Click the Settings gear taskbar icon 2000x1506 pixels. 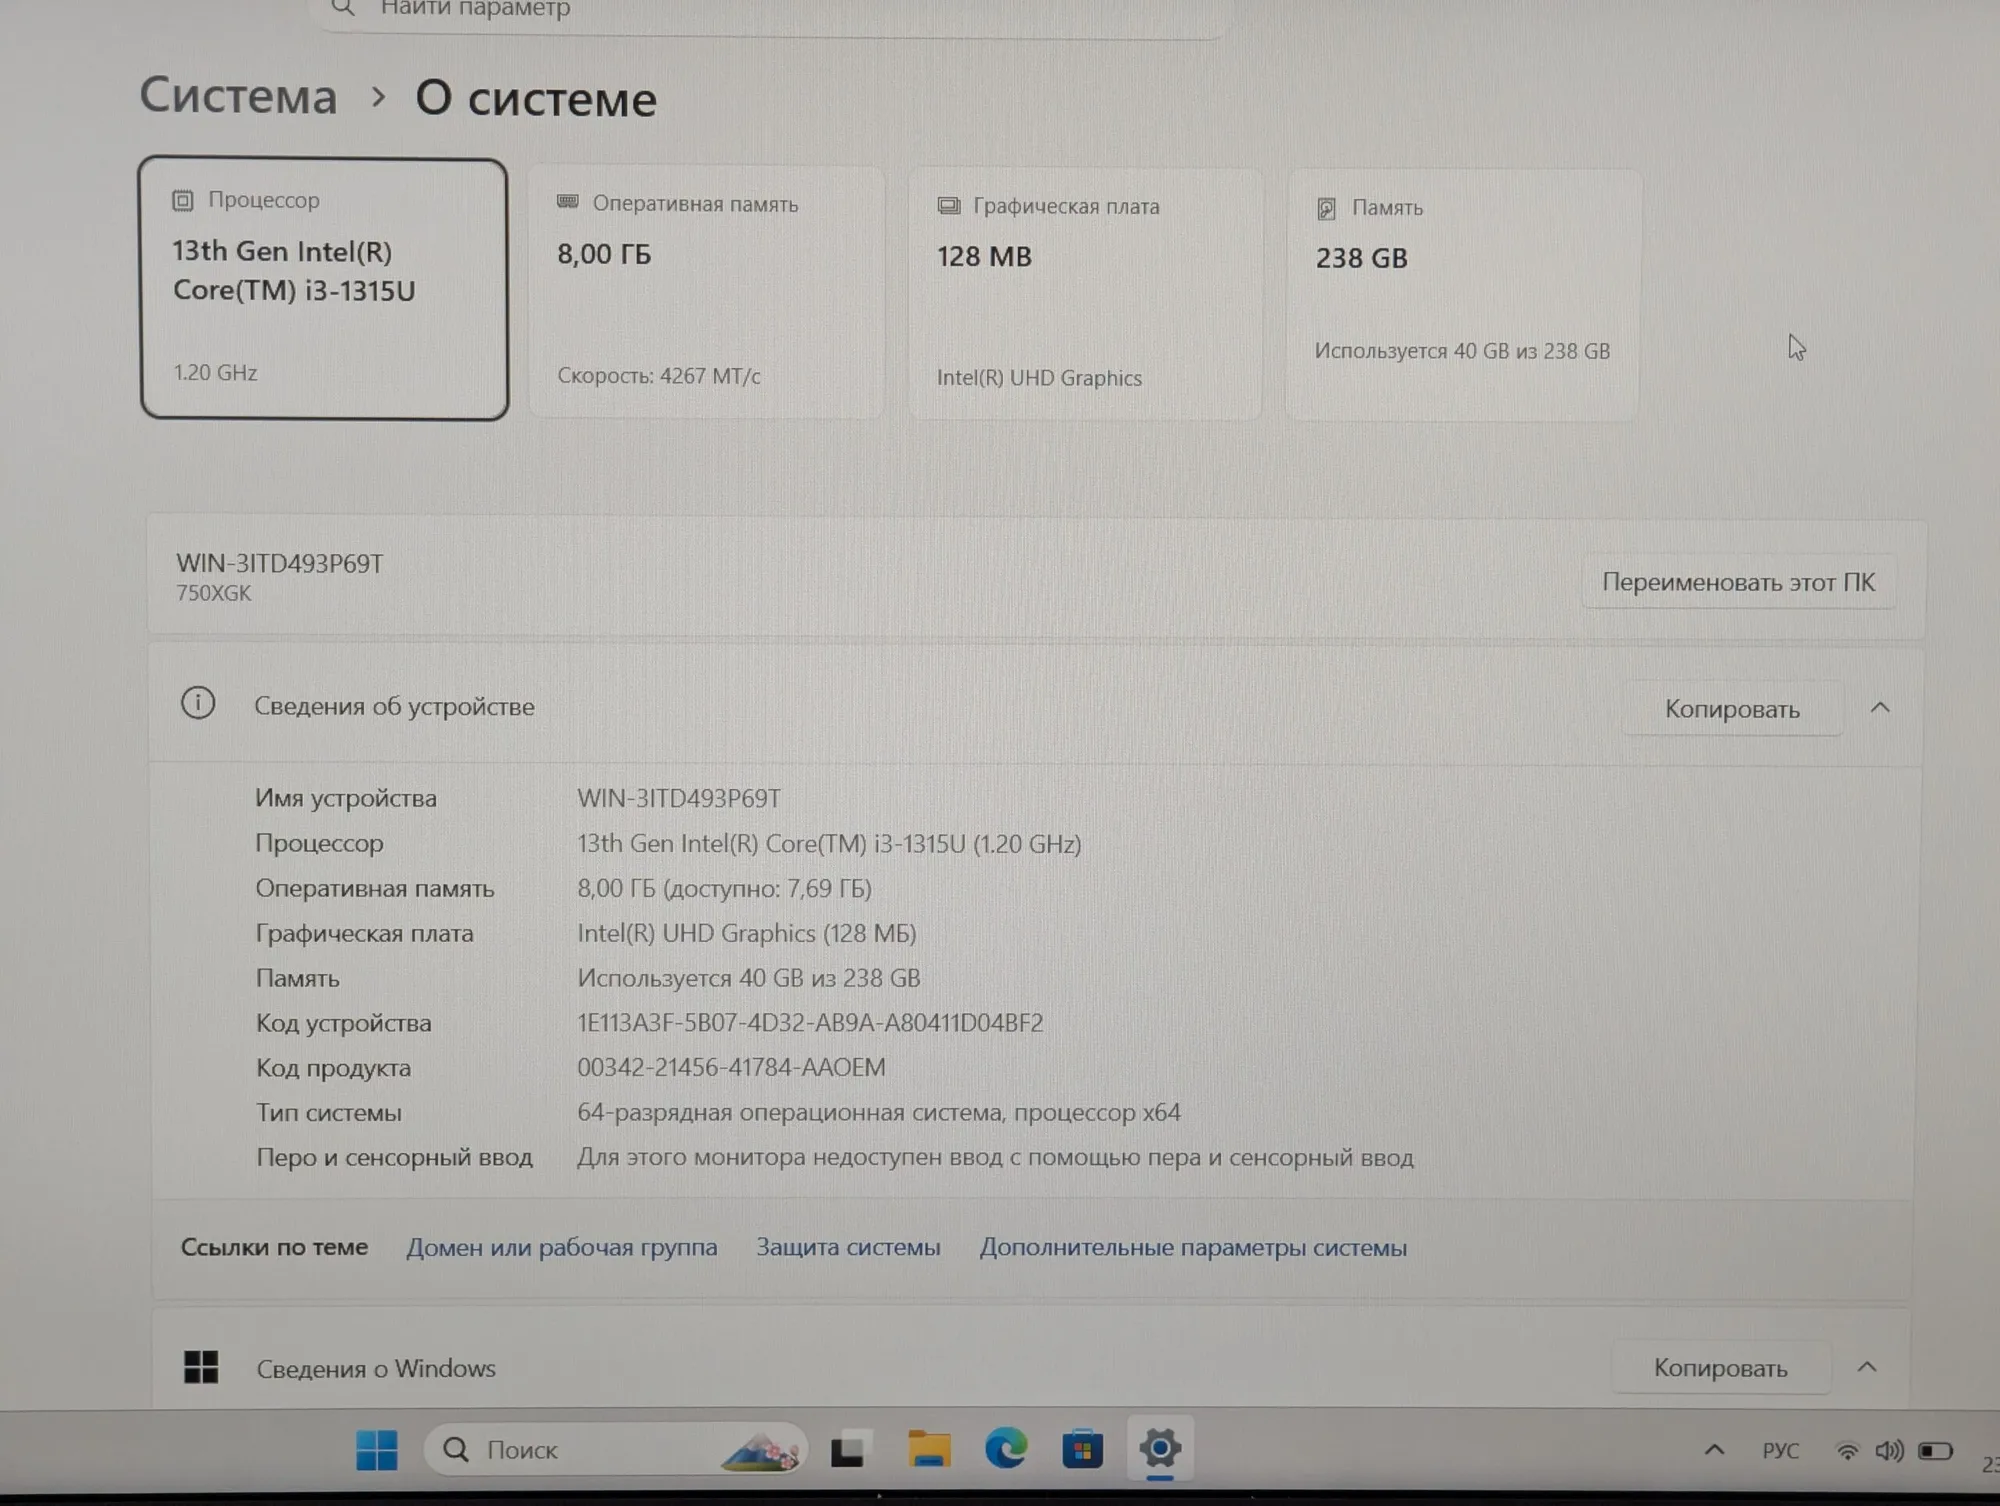[1159, 1447]
